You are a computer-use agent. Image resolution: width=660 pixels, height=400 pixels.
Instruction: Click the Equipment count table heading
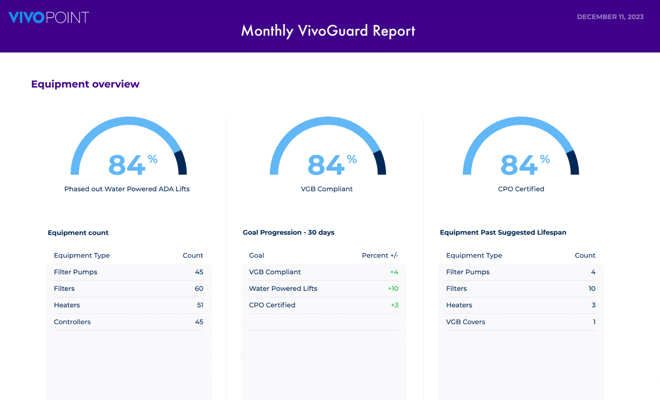[x=78, y=232]
